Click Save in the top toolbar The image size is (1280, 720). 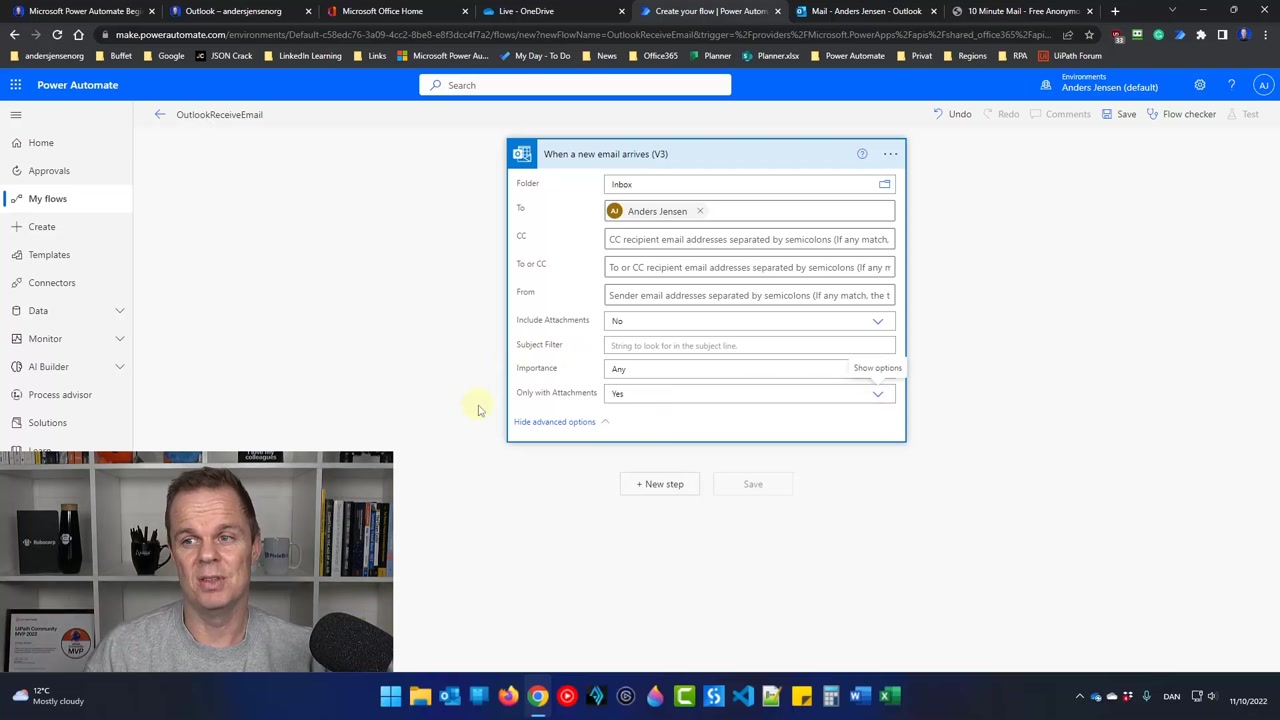1119,114
